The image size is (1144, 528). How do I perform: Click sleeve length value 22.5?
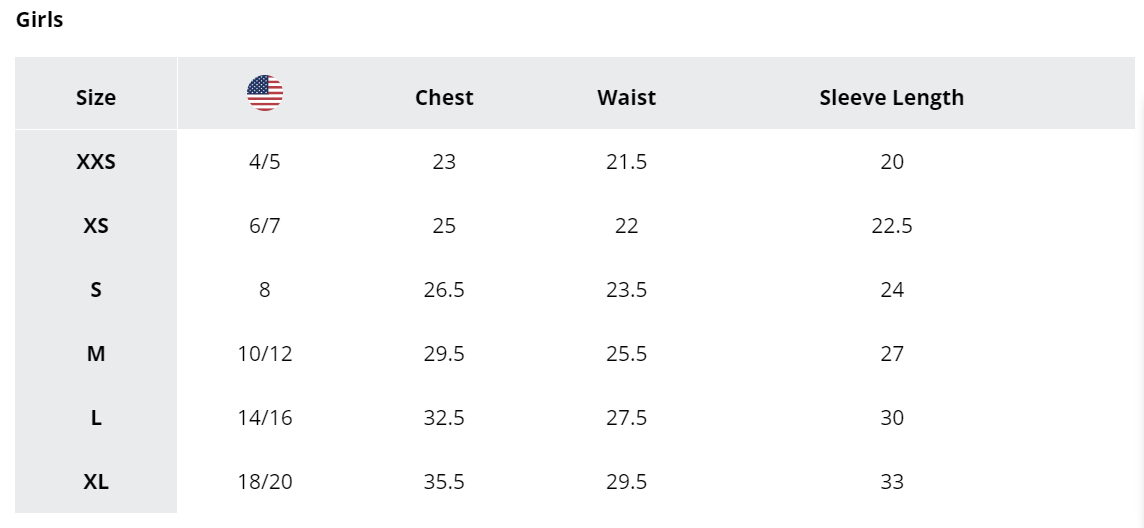tap(892, 225)
